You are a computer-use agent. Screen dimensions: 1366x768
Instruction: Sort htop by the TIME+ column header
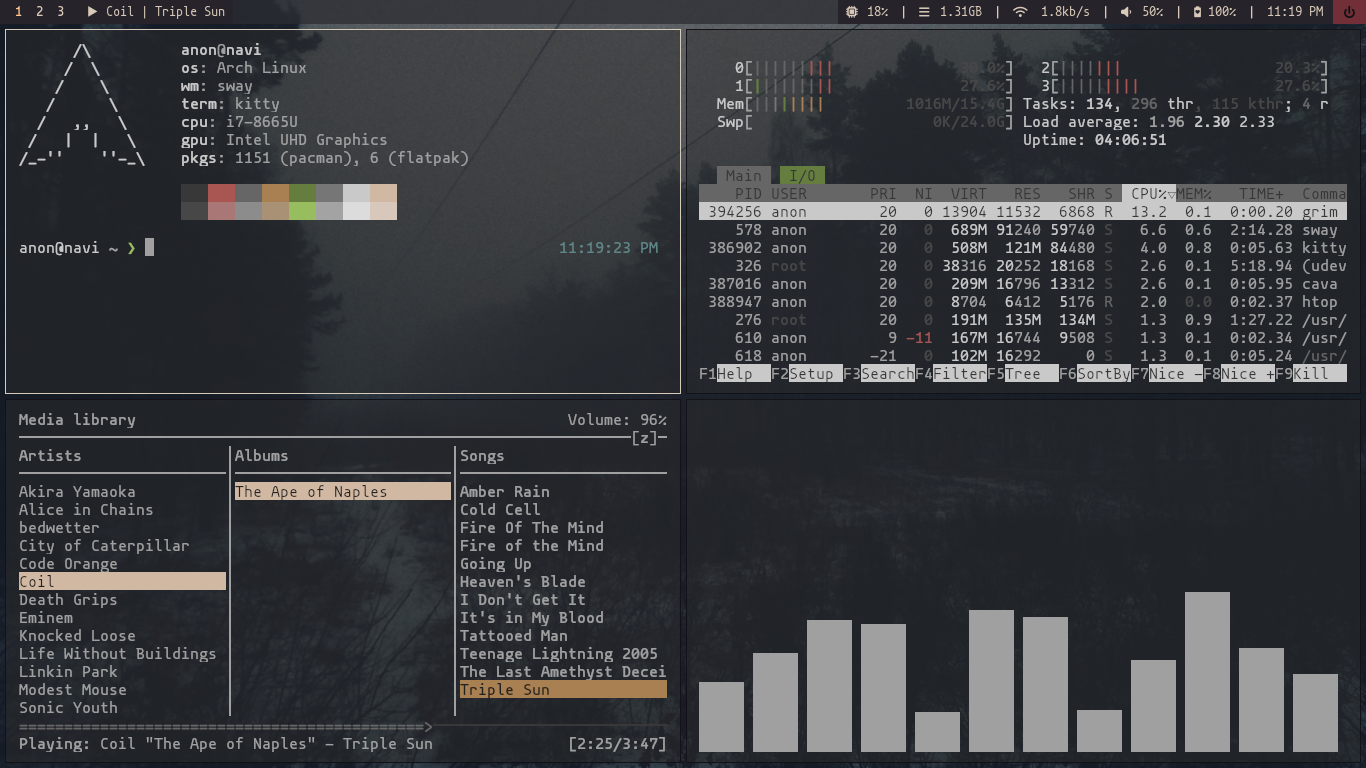click(1262, 194)
